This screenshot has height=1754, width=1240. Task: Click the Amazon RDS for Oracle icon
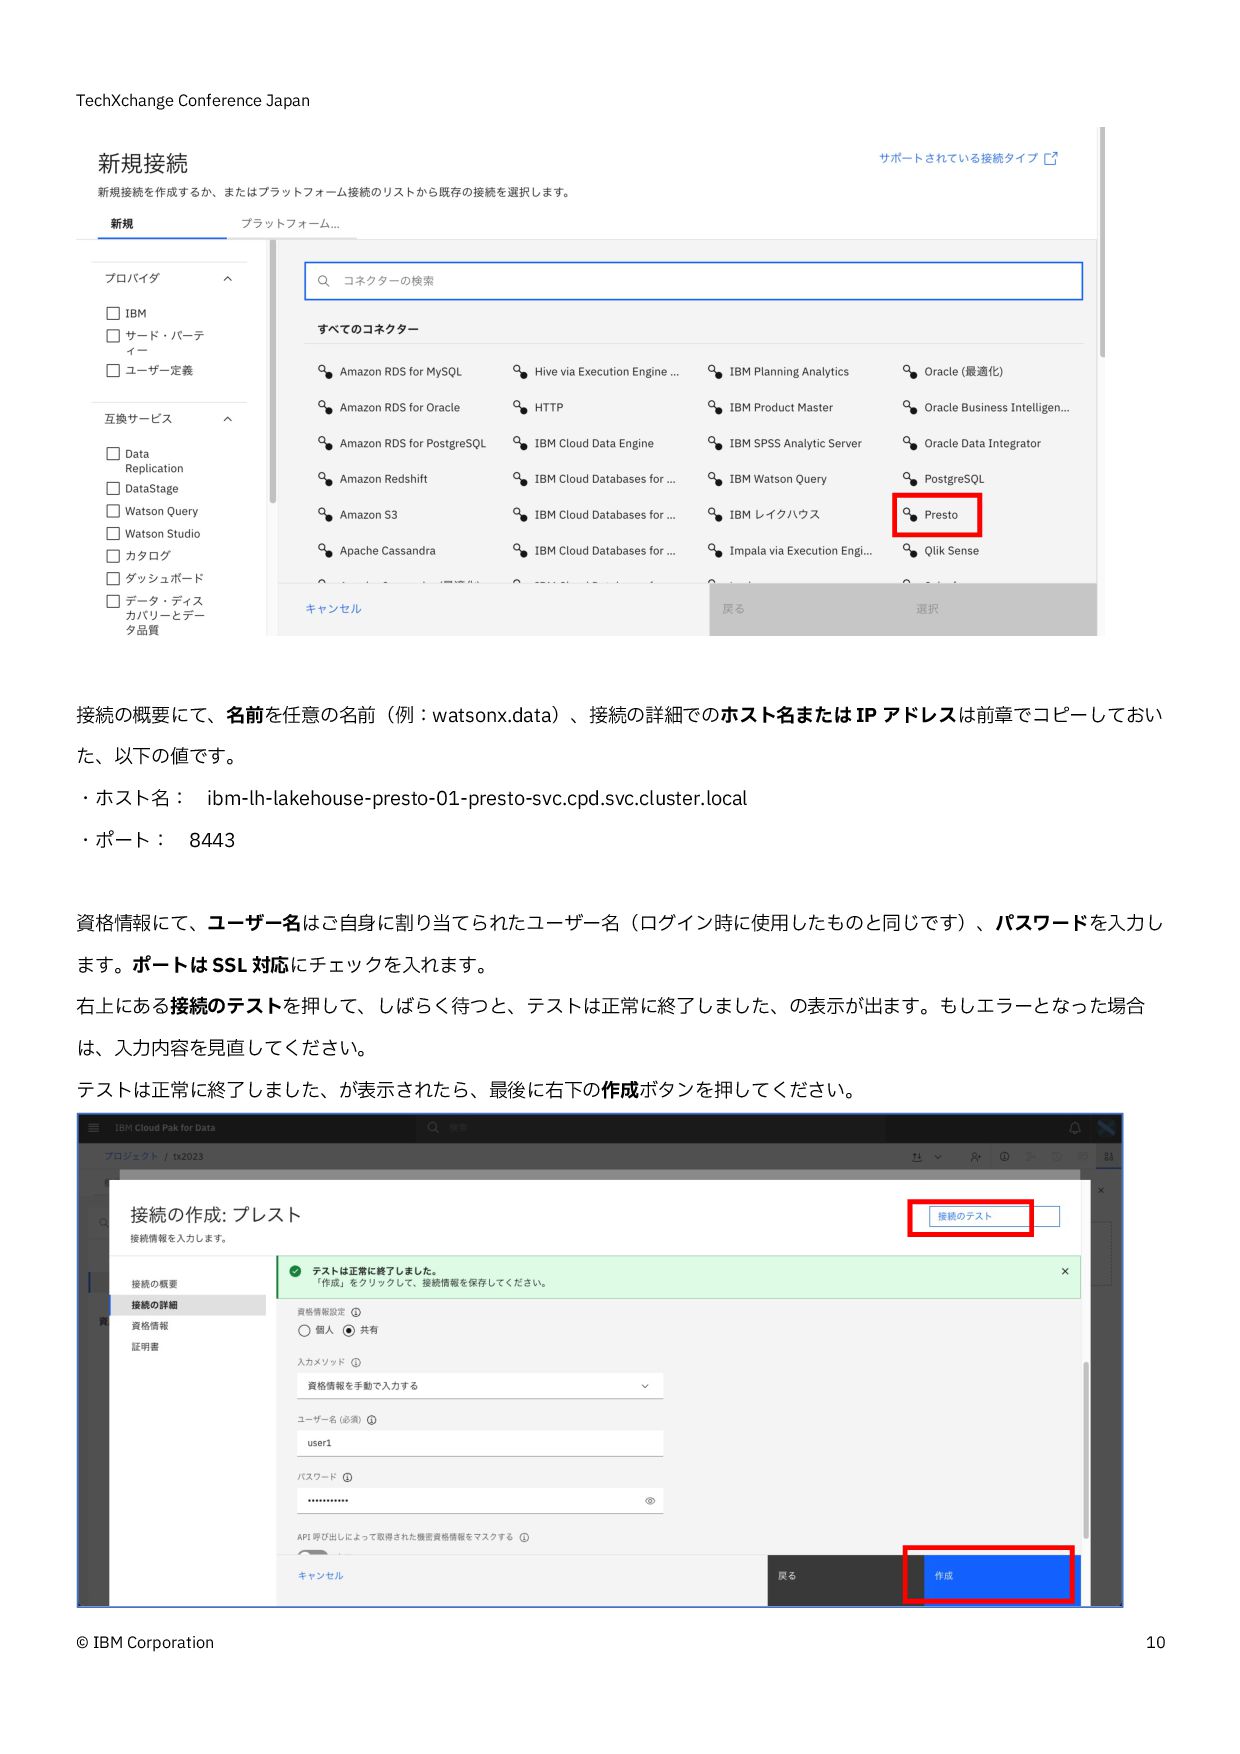coord(325,407)
